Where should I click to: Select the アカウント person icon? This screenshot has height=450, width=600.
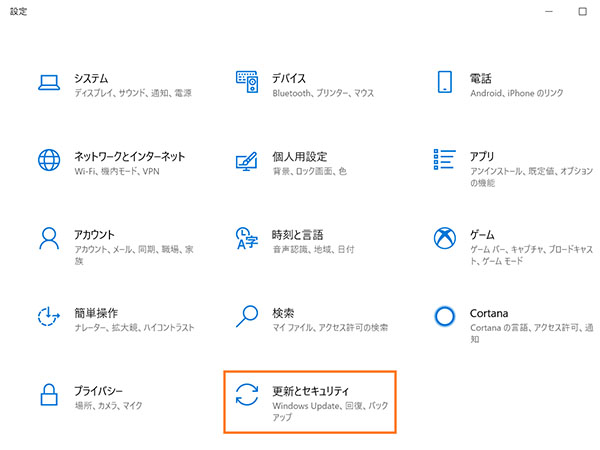[49, 238]
